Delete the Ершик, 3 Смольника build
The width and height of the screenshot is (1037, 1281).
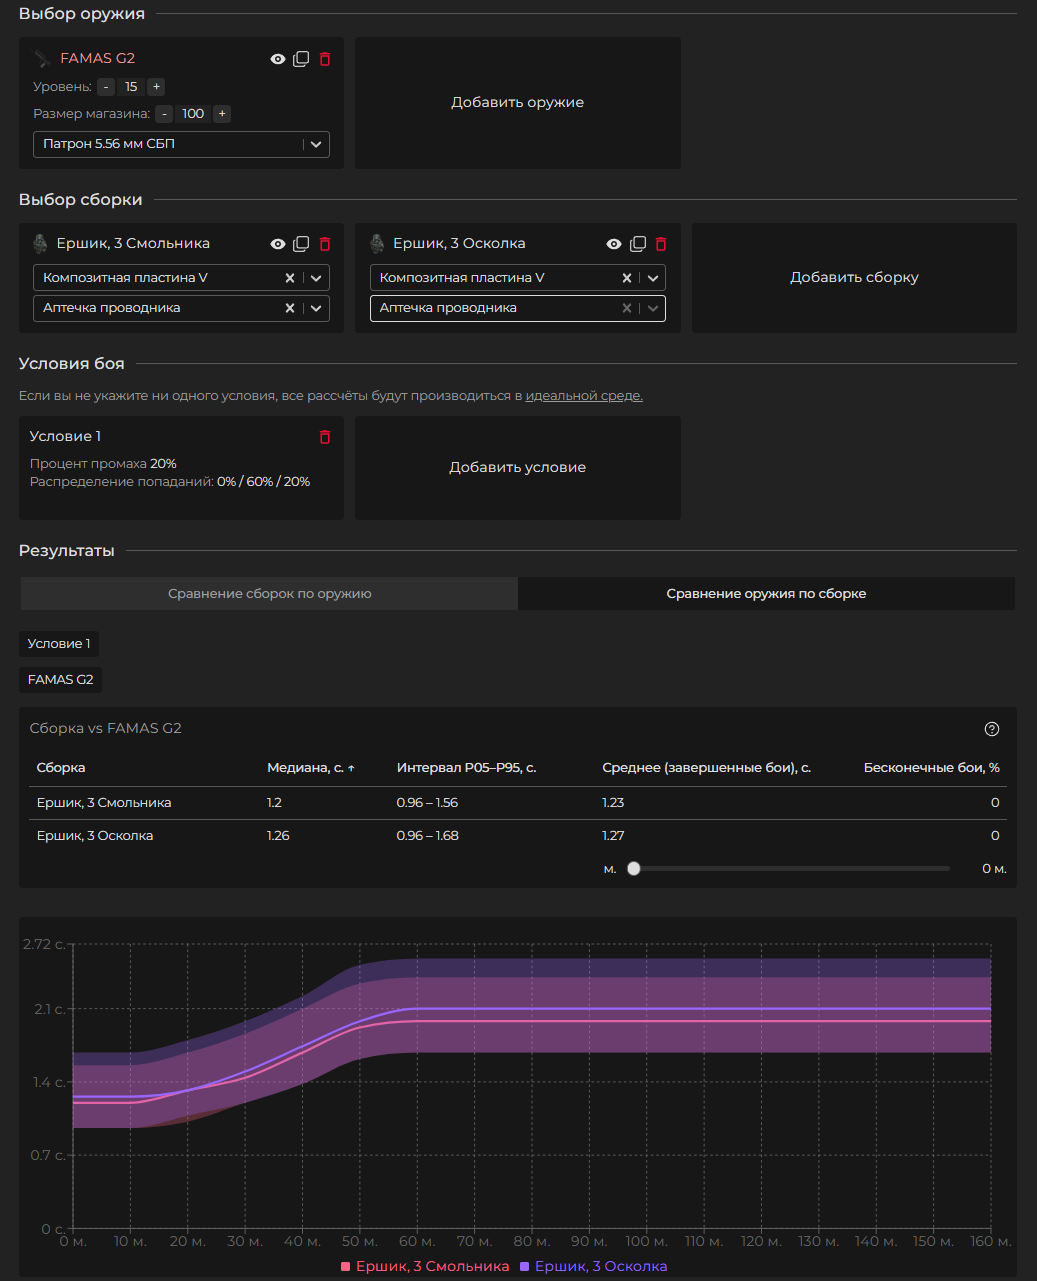point(325,244)
